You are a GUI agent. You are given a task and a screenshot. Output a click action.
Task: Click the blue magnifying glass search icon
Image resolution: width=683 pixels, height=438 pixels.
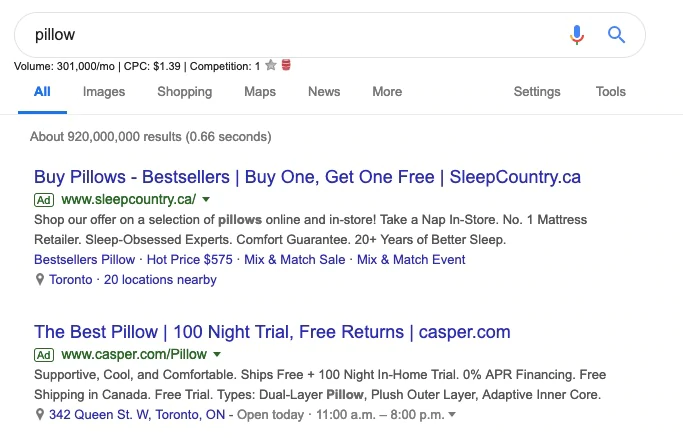(x=616, y=35)
